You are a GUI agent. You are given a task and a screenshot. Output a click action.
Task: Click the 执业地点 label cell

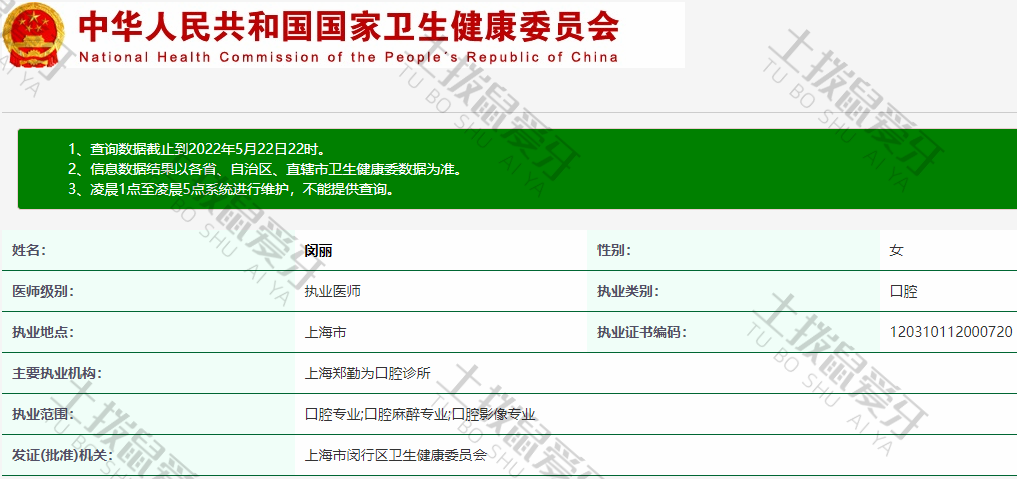[148, 333]
